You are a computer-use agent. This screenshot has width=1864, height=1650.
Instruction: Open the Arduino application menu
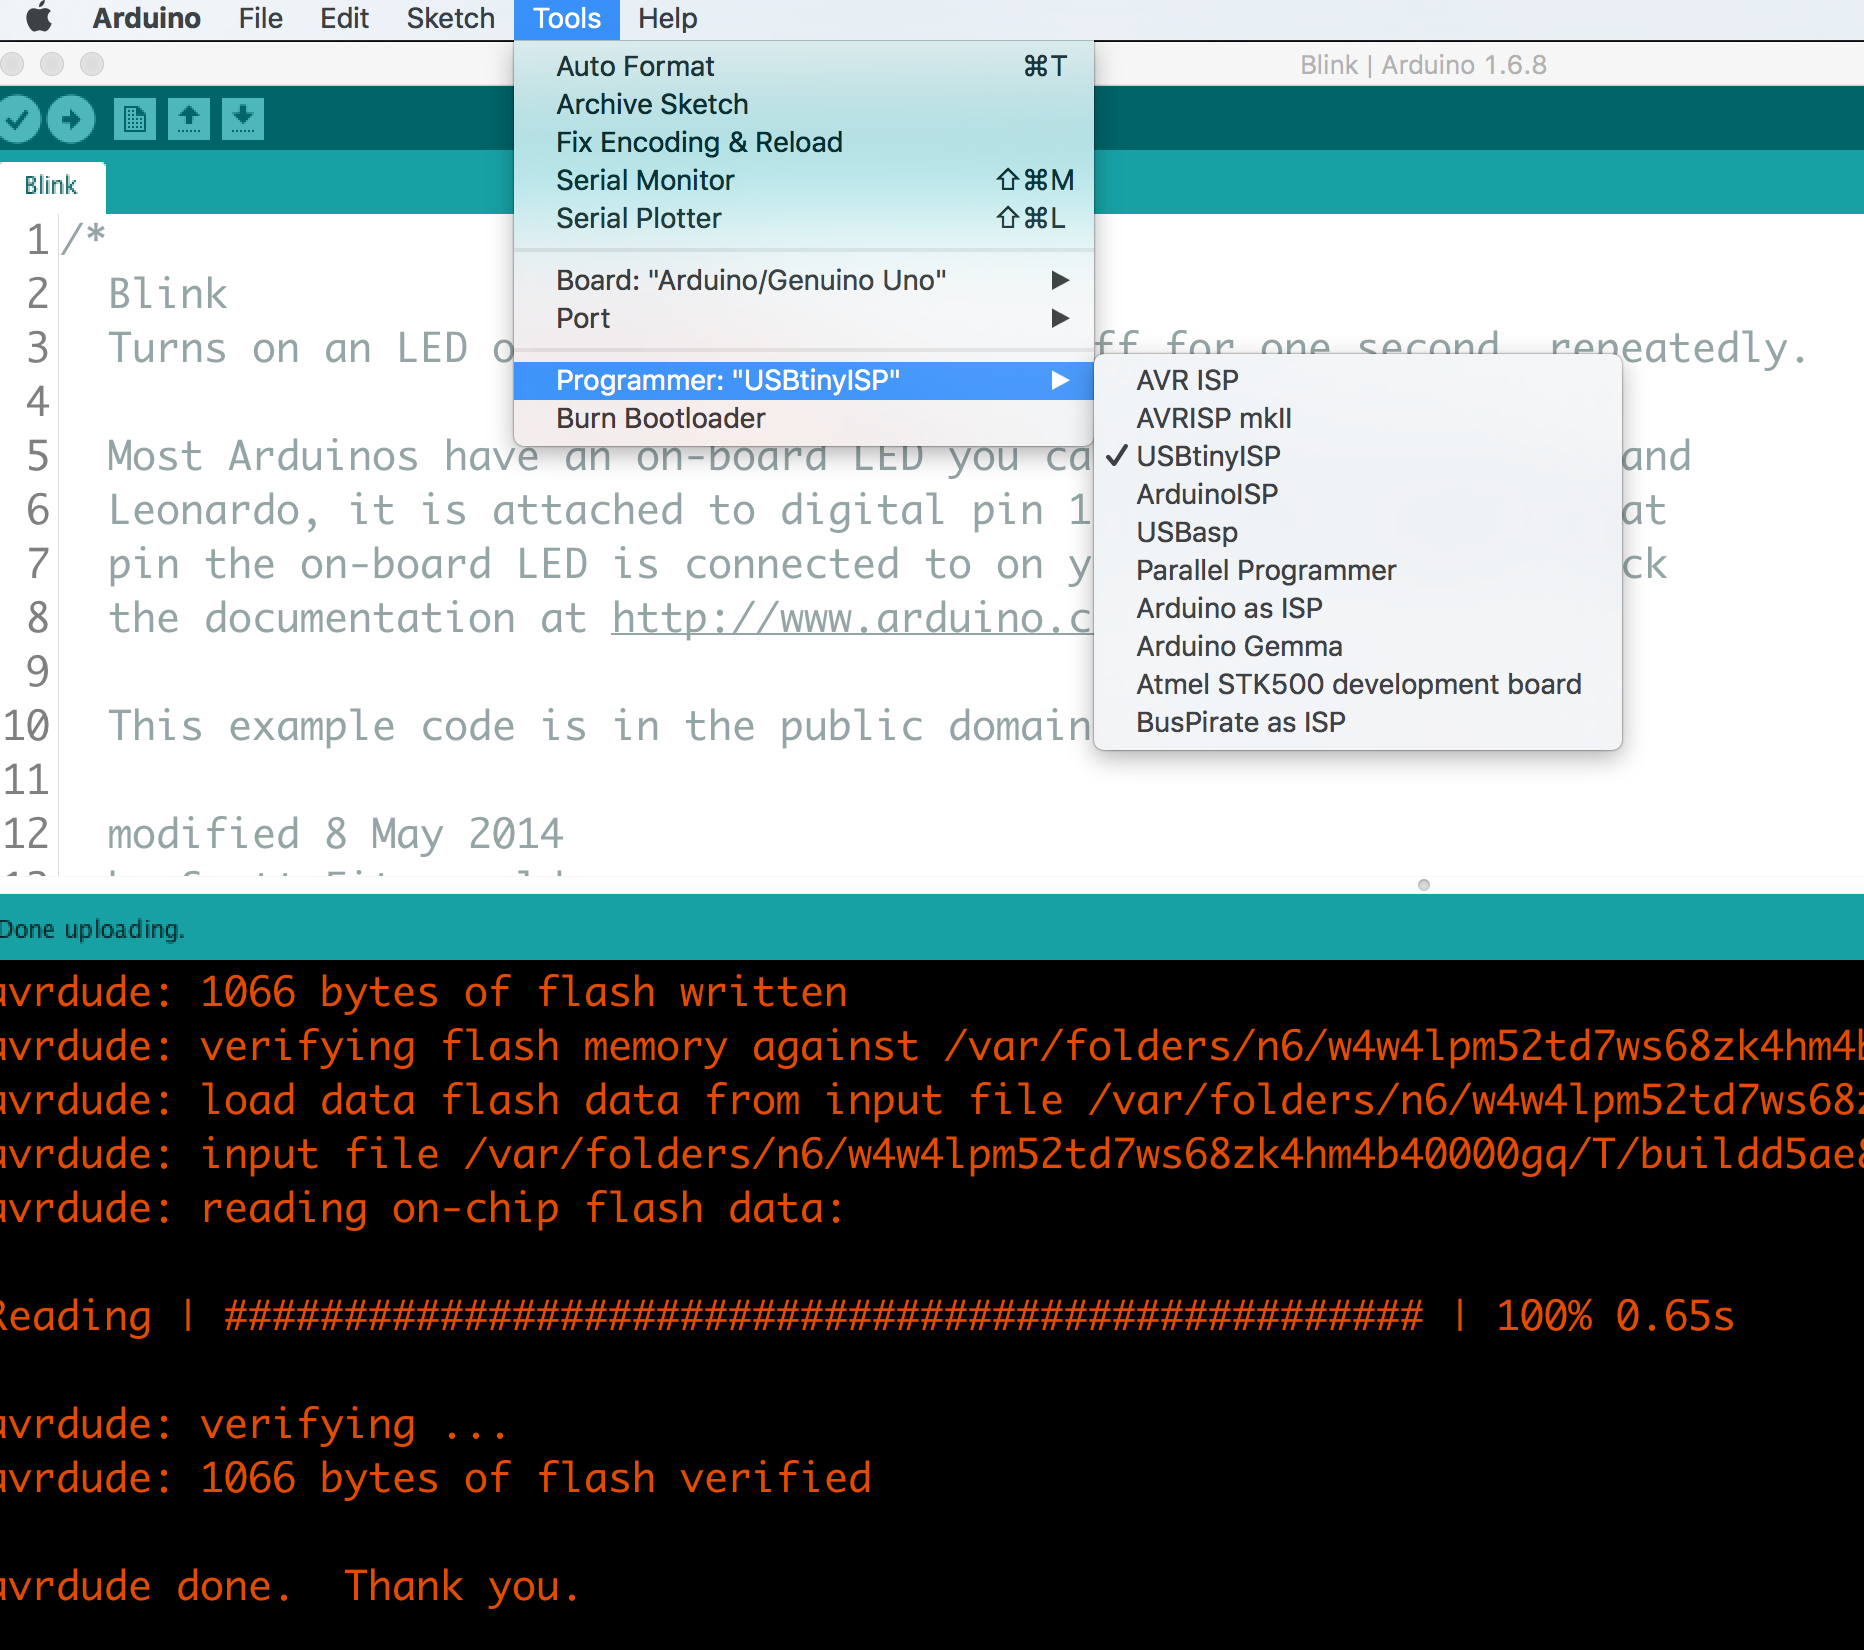coord(146,18)
